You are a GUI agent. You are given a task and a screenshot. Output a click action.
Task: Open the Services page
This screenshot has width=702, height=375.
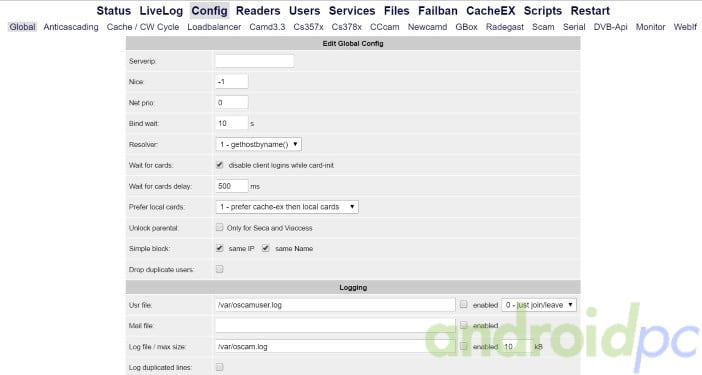coord(352,11)
